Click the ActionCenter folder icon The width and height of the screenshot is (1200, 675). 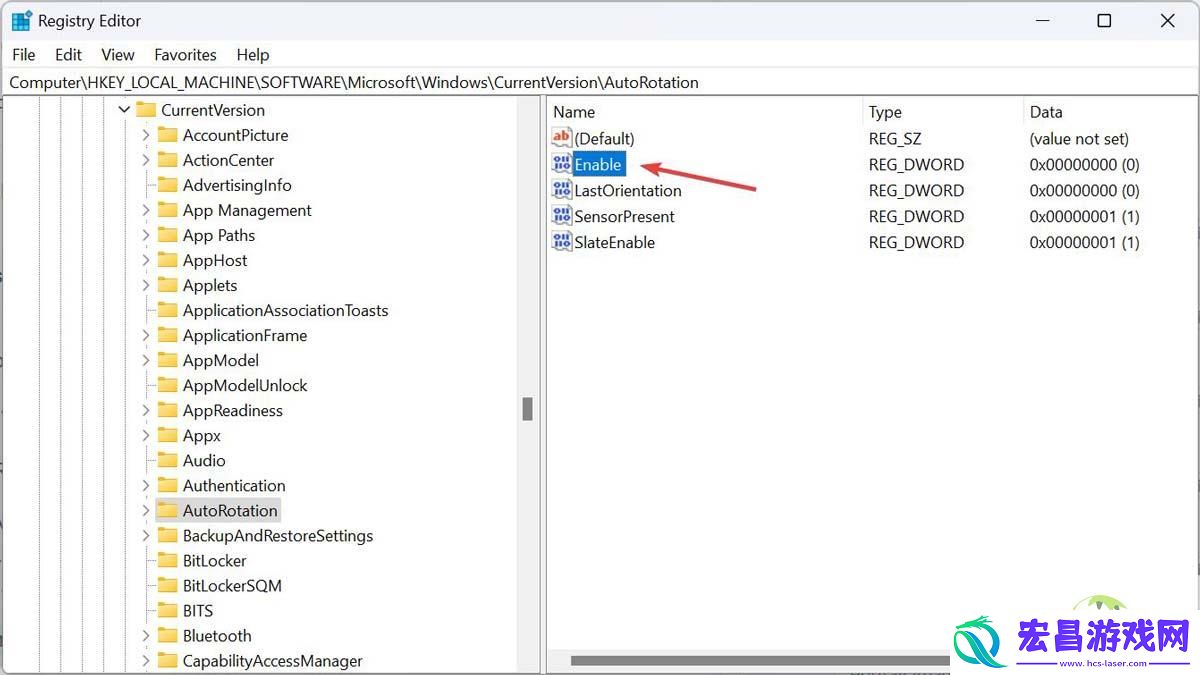coord(167,160)
